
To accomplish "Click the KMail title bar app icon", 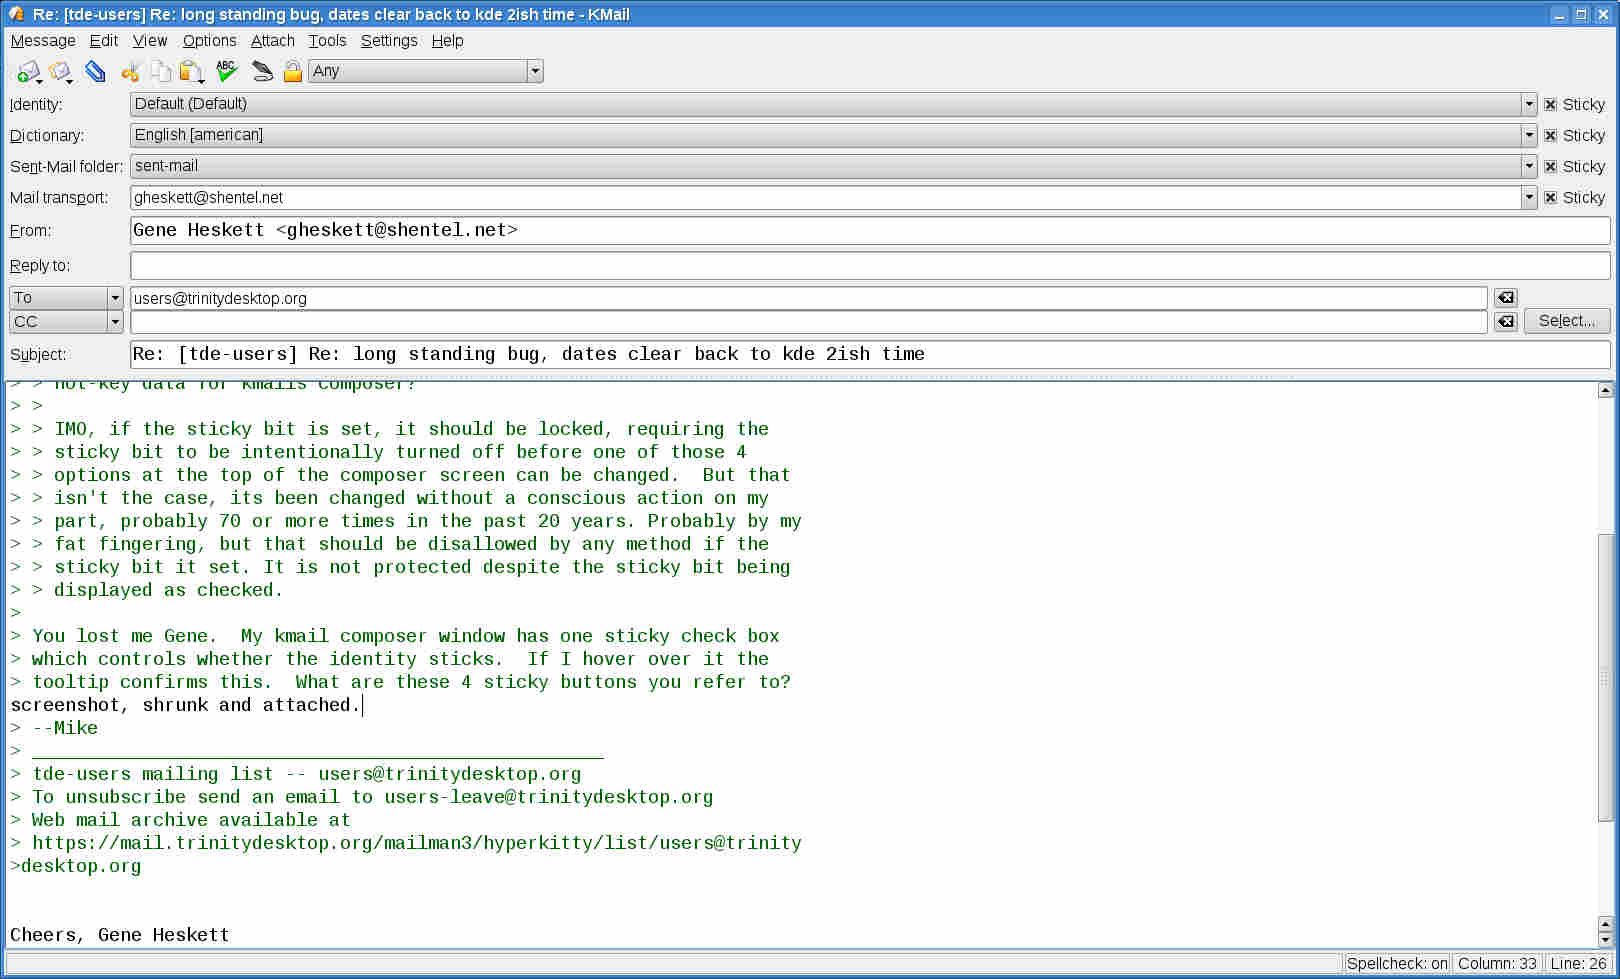I will [16, 14].
